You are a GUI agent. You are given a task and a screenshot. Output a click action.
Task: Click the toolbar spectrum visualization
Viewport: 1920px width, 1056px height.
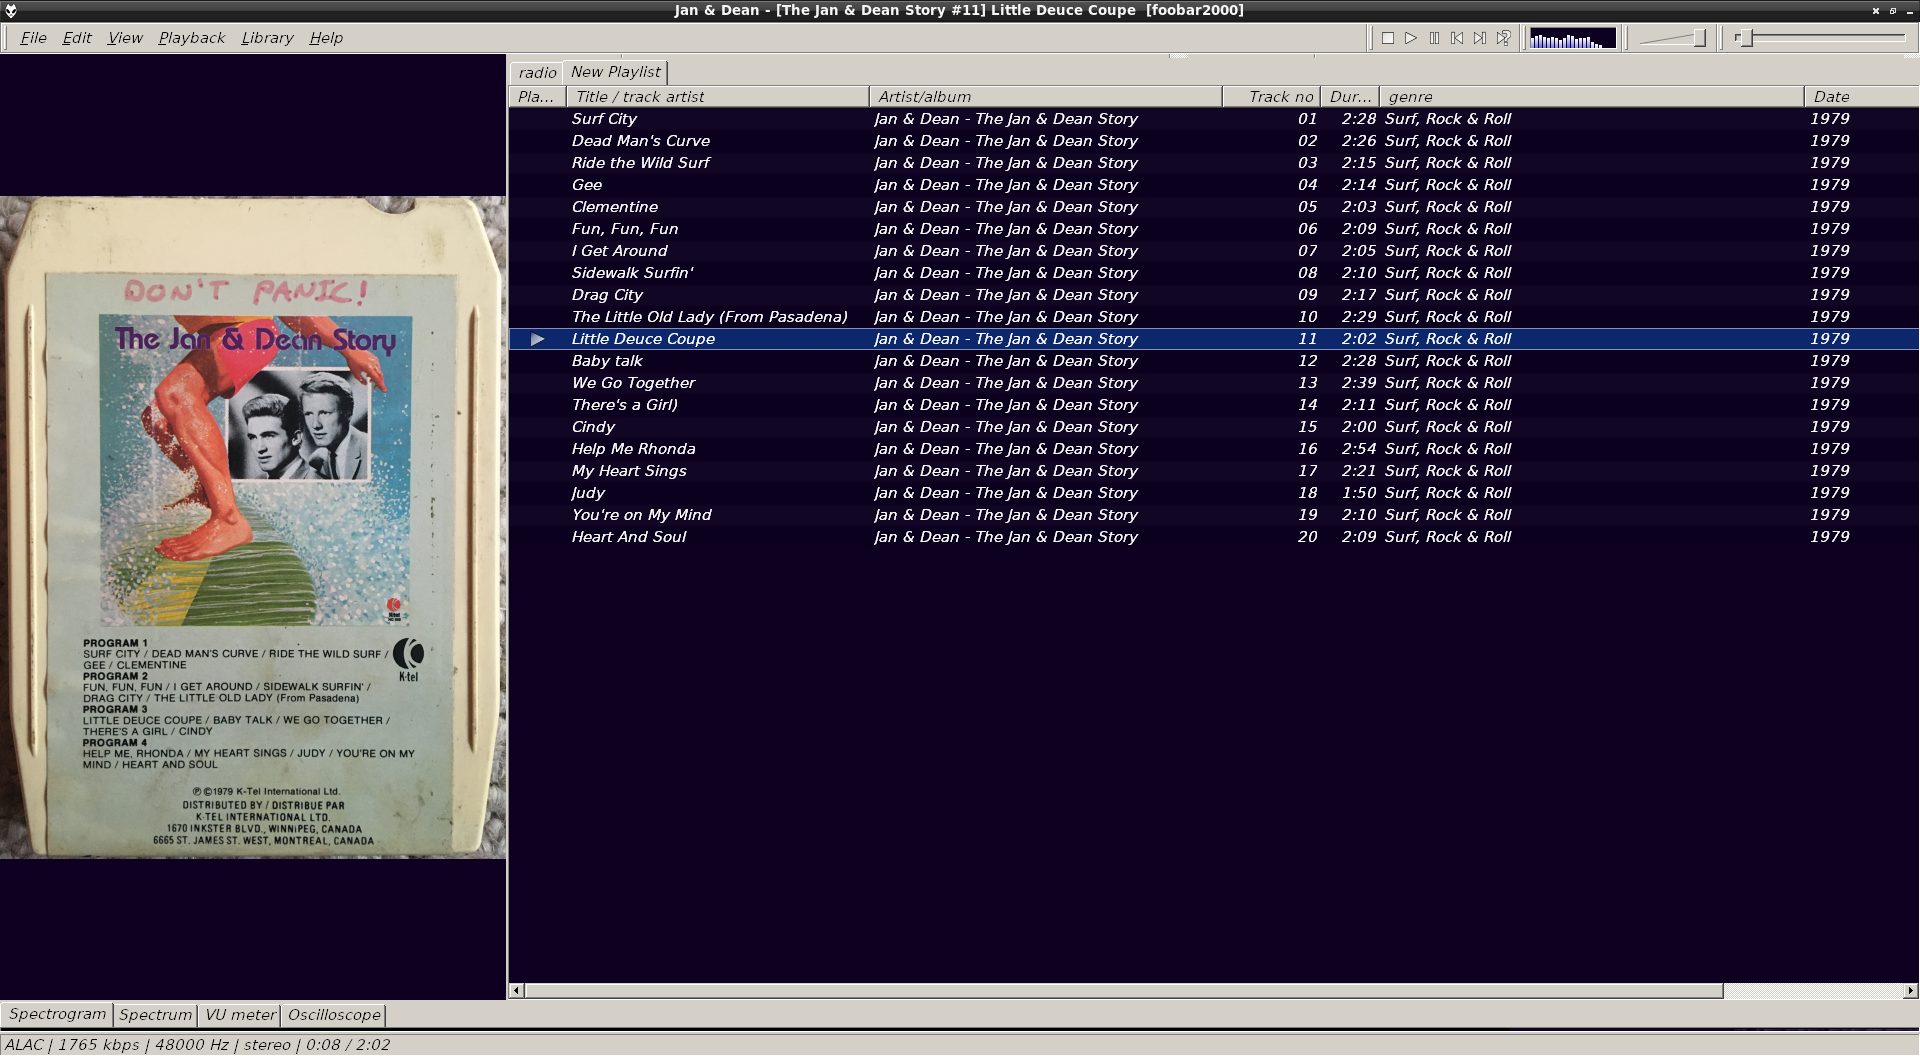tap(1573, 38)
